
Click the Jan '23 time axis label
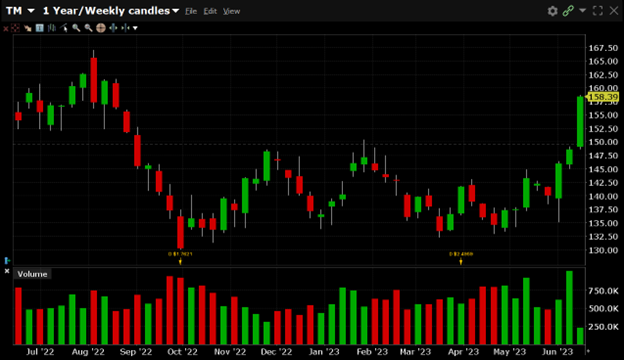coord(324,352)
